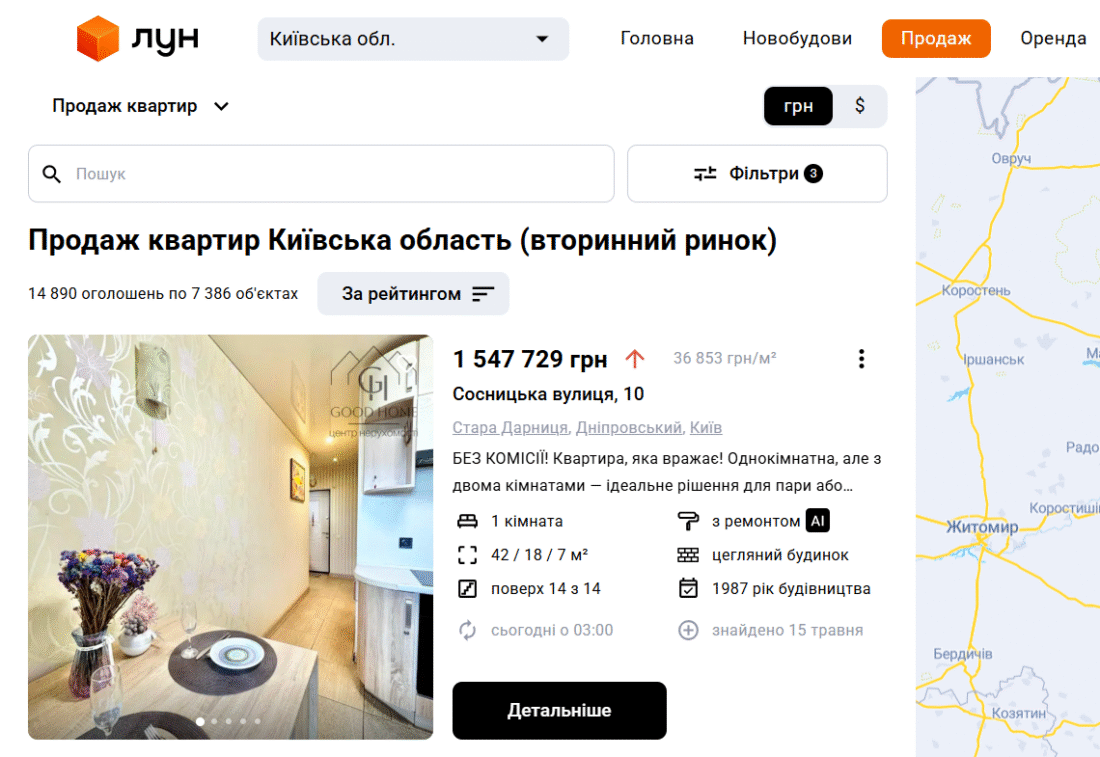
Task: Click the Детальніше button
Action: coord(559,710)
